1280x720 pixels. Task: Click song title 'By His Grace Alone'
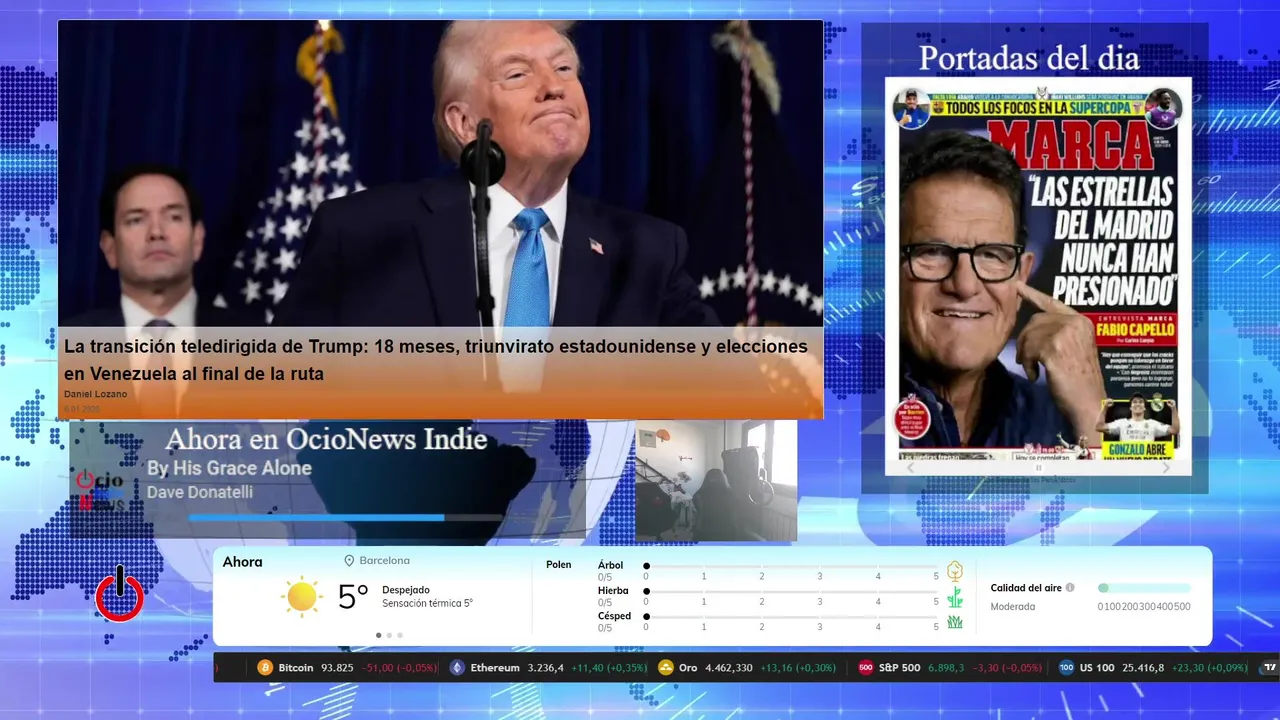tap(229, 468)
